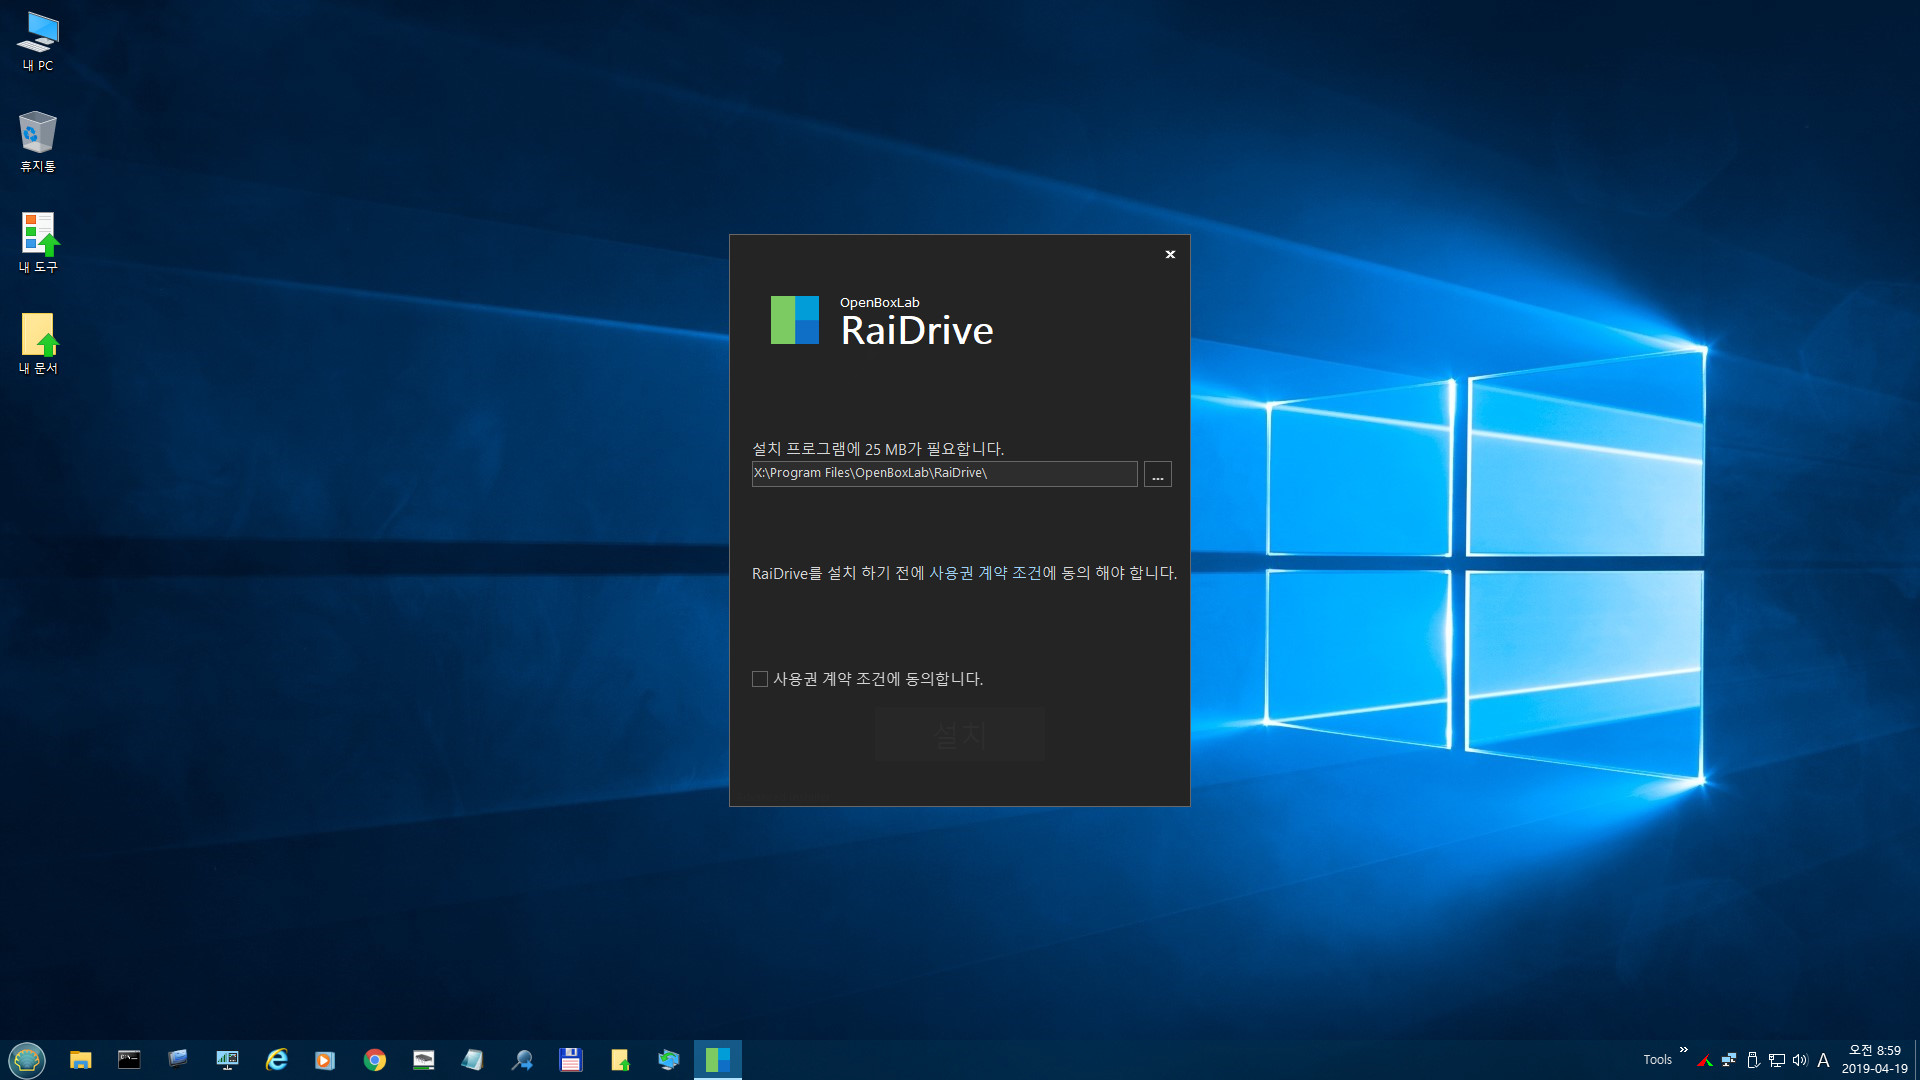Screen dimensions: 1920x1080
Task: Open the notepad taskbar icon
Action: tap(473, 1060)
